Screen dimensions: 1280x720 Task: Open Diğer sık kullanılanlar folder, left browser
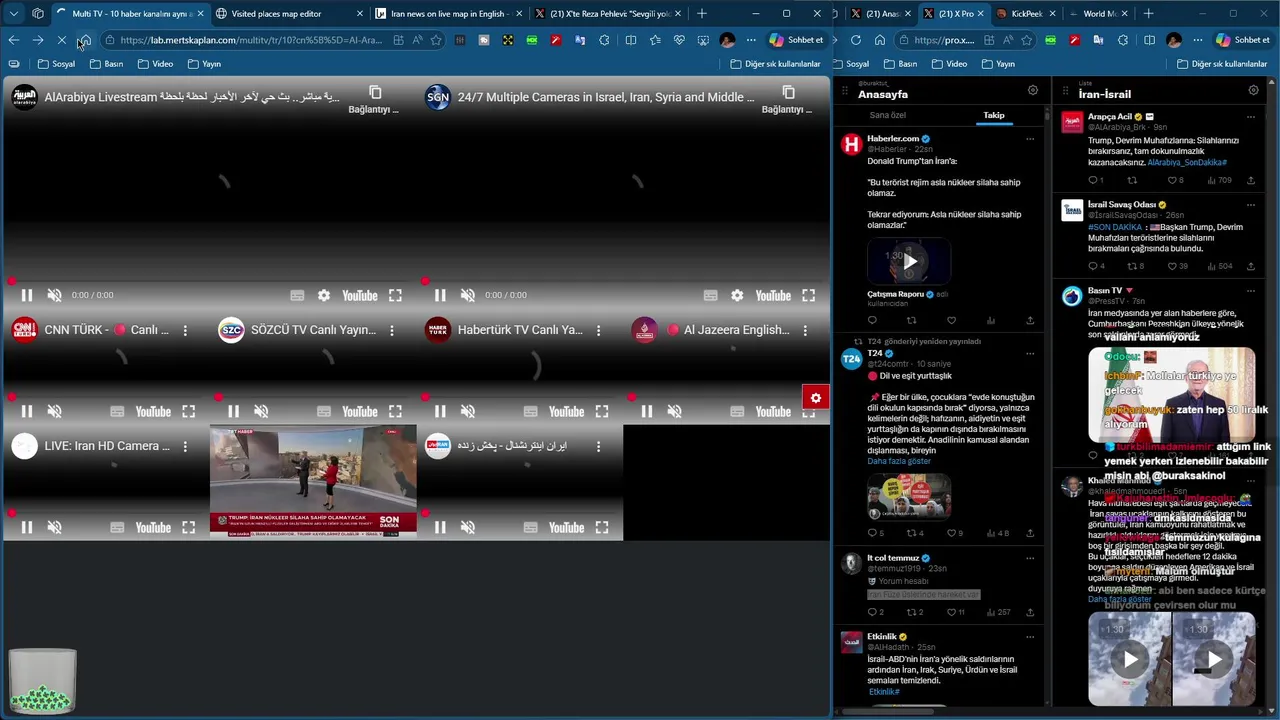pyautogui.click(x=775, y=64)
